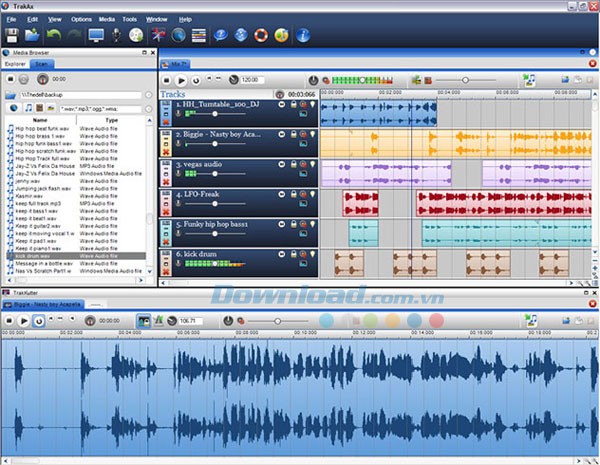Switch to the Explorer tab in Media Browser
This screenshot has height=465, width=600.
[x=15, y=63]
